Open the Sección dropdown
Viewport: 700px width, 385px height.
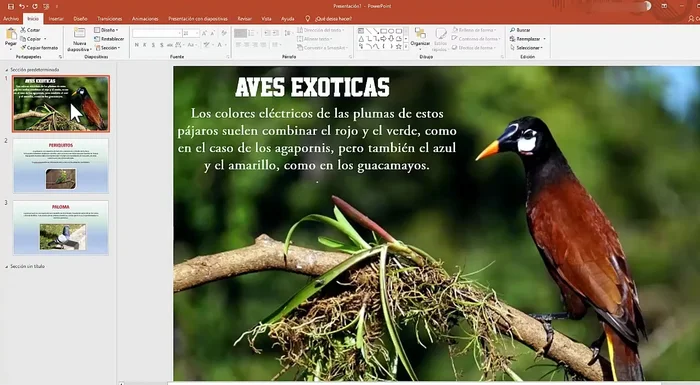(x=108, y=47)
